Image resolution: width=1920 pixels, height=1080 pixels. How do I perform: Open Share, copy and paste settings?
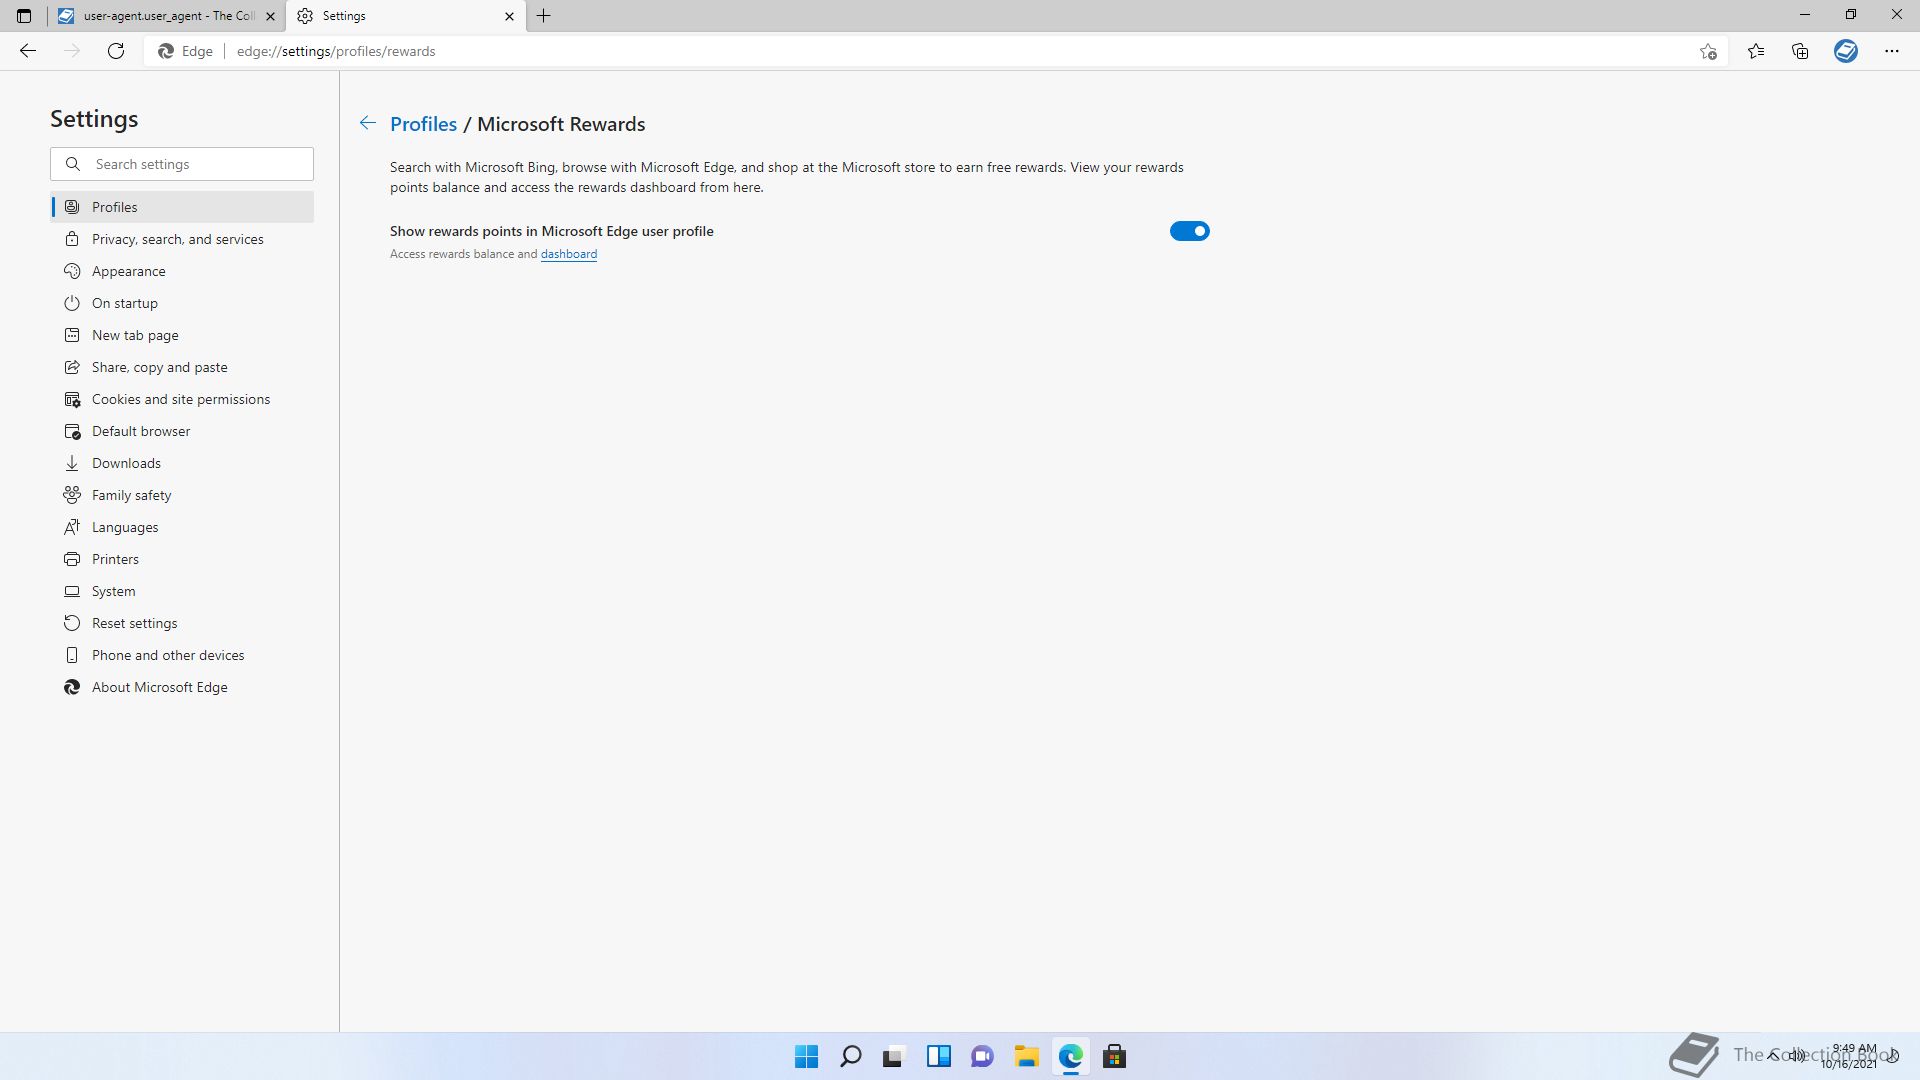(x=182, y=367)
